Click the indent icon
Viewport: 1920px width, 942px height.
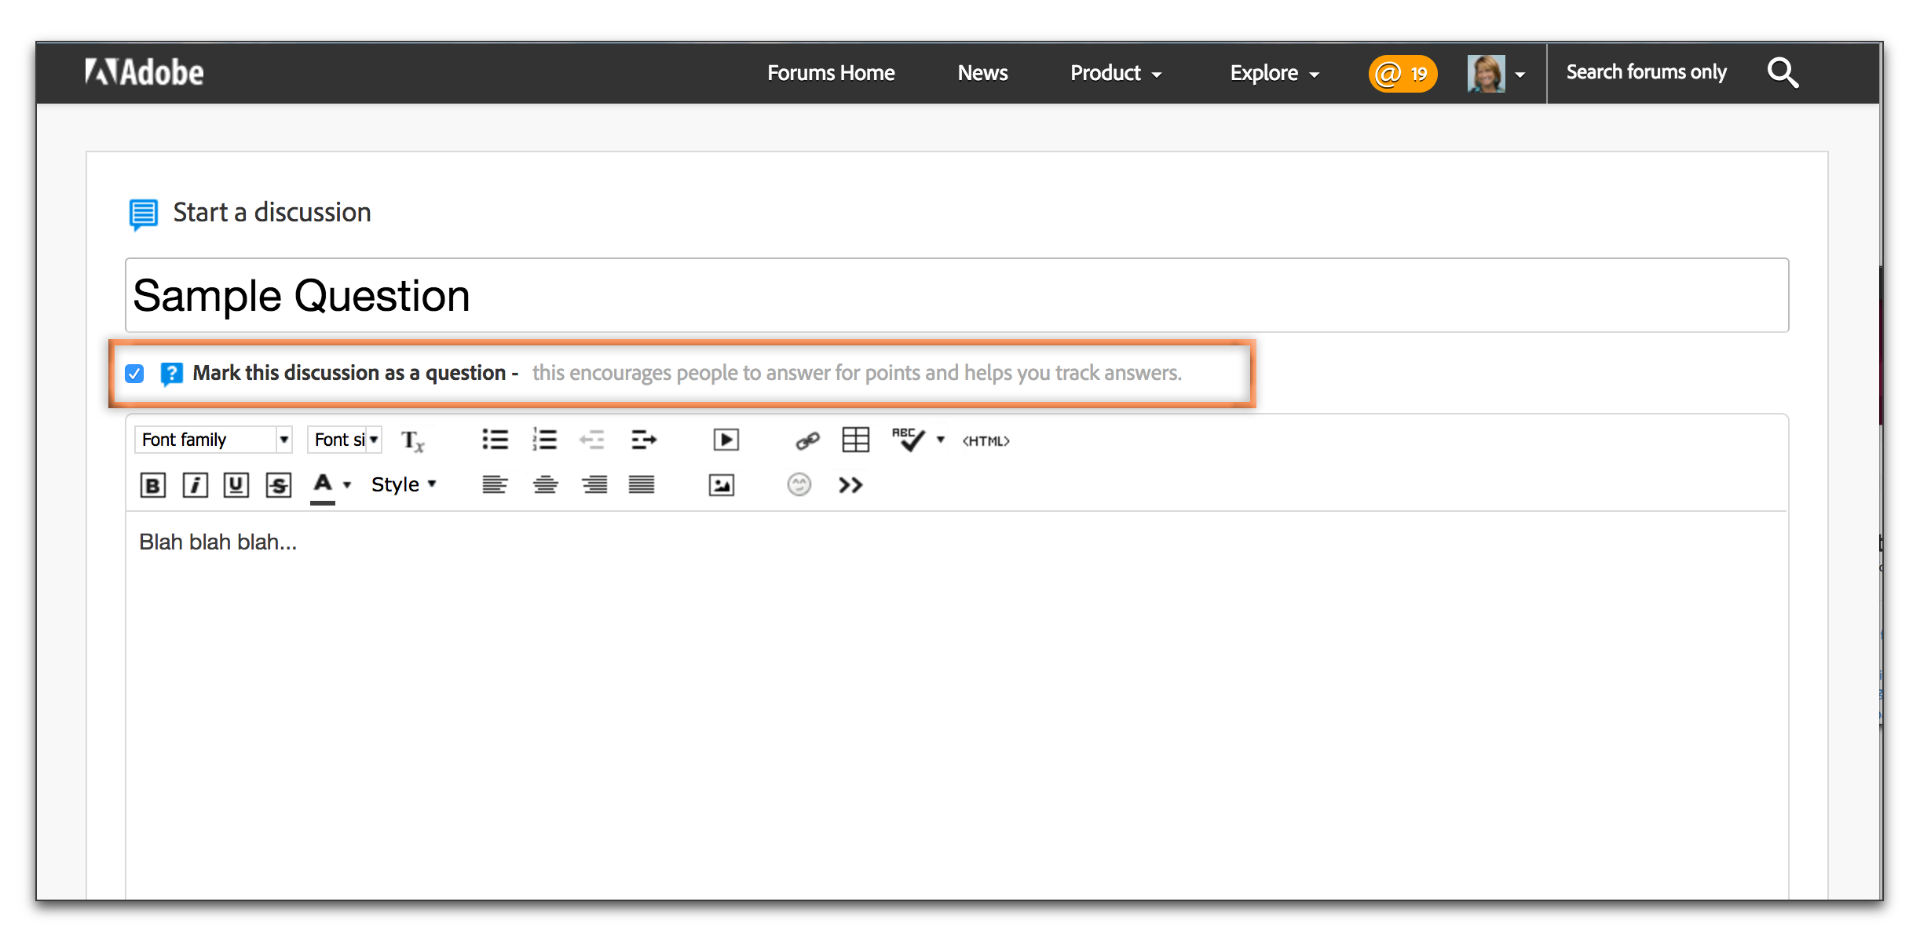coord(644,439)
